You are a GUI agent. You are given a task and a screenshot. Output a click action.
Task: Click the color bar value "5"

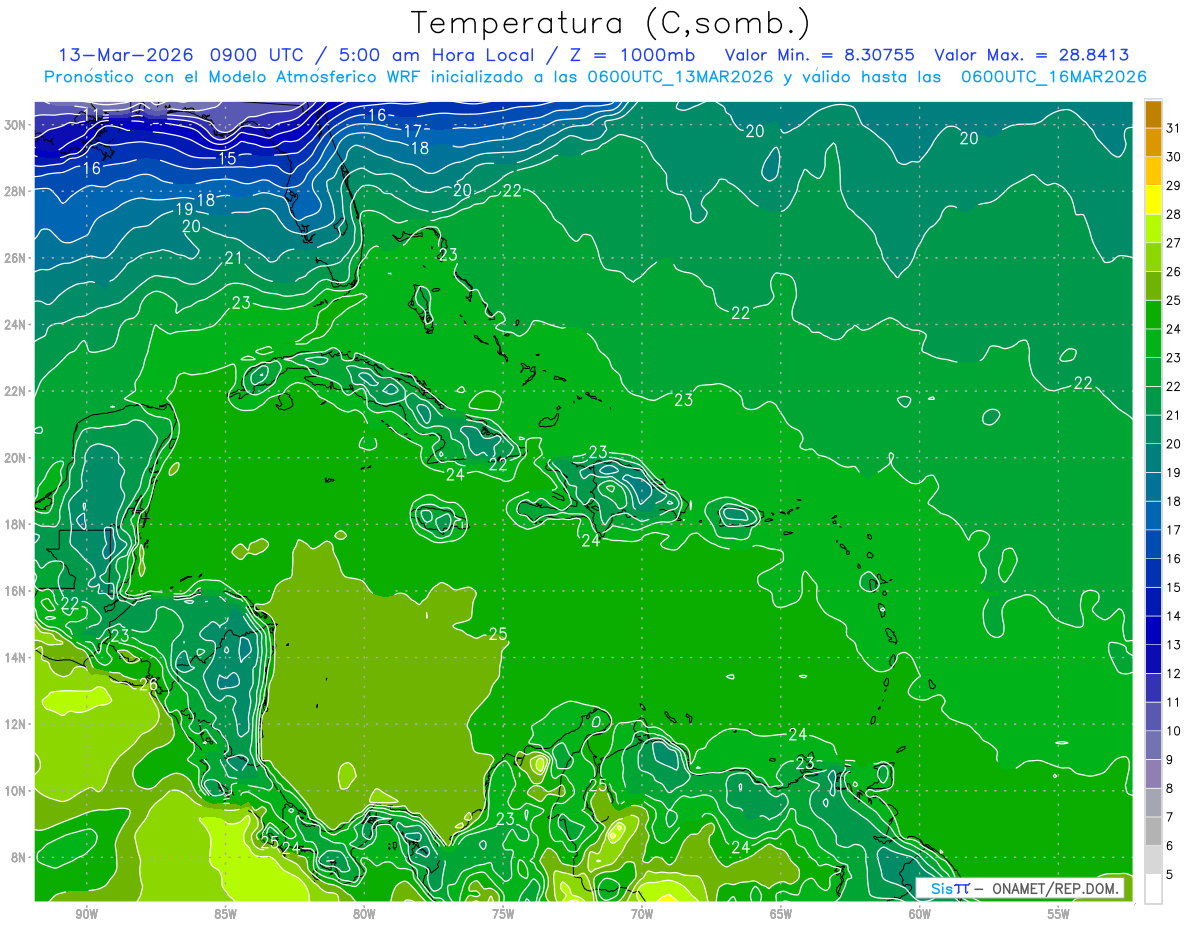pyautogui.click(x=1169, y=875)
